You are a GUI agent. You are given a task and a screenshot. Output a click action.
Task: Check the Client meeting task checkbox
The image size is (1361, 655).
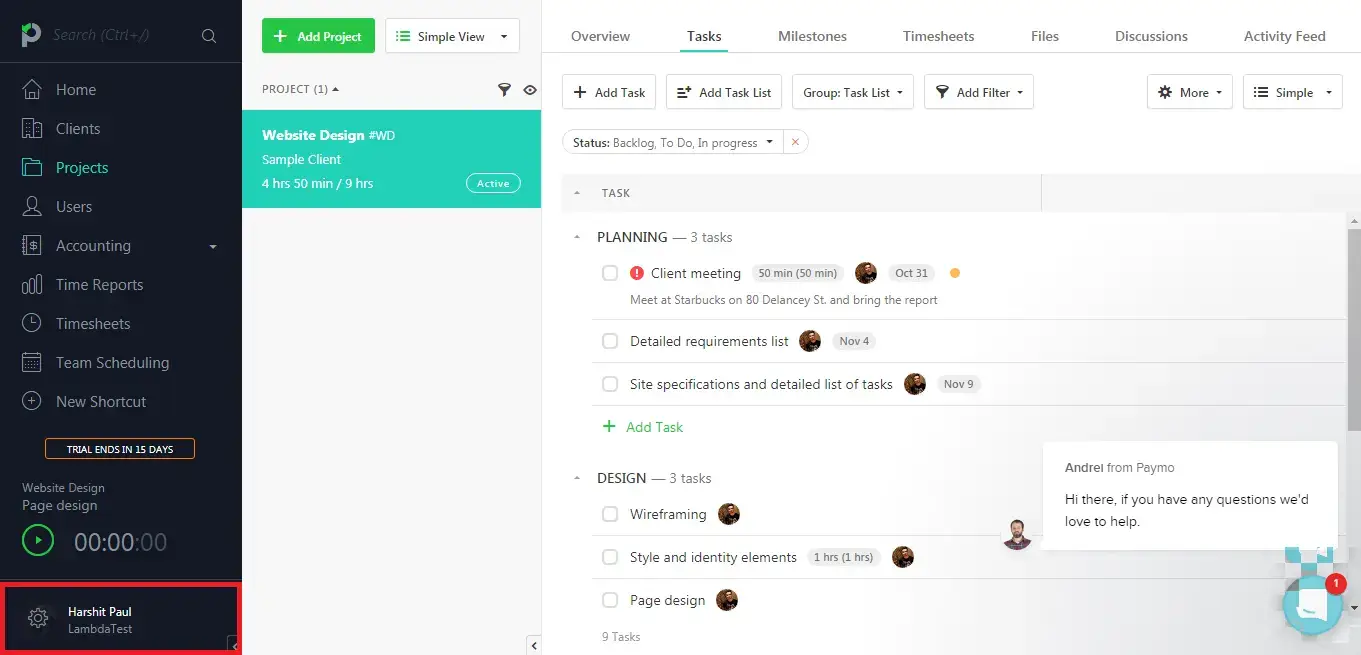click(x=610, y=273)
